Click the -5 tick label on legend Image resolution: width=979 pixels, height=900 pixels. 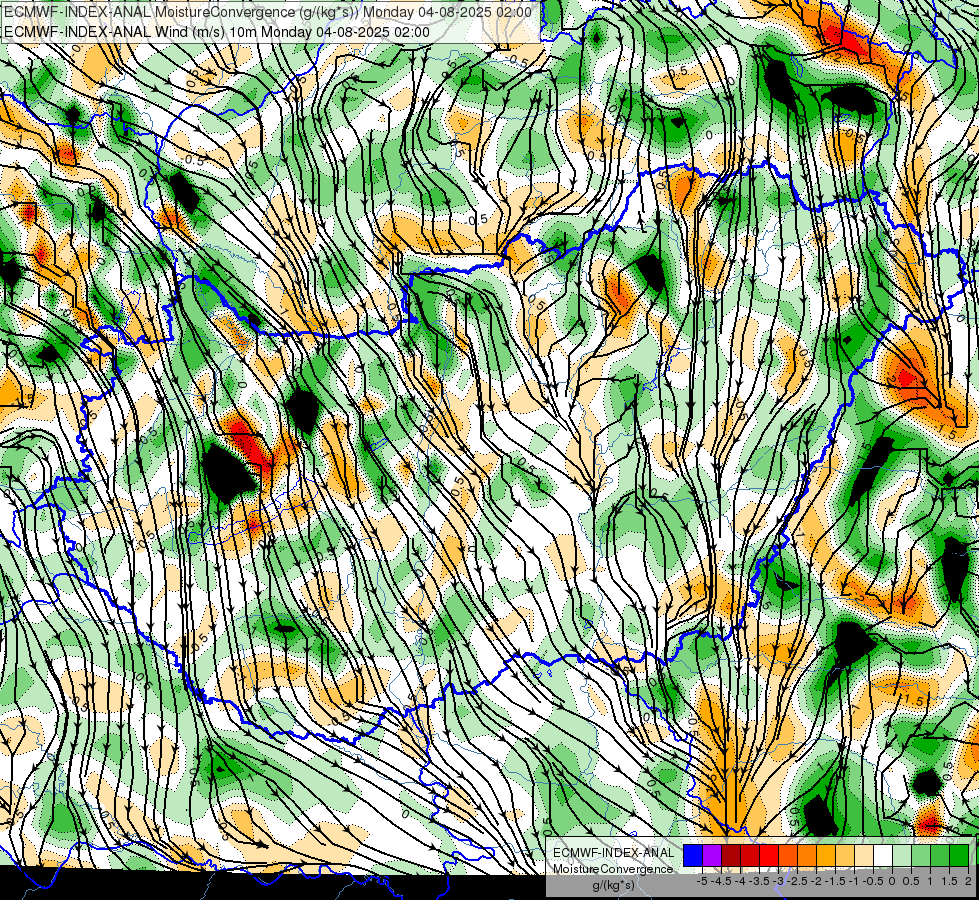[x=702, y=881]
